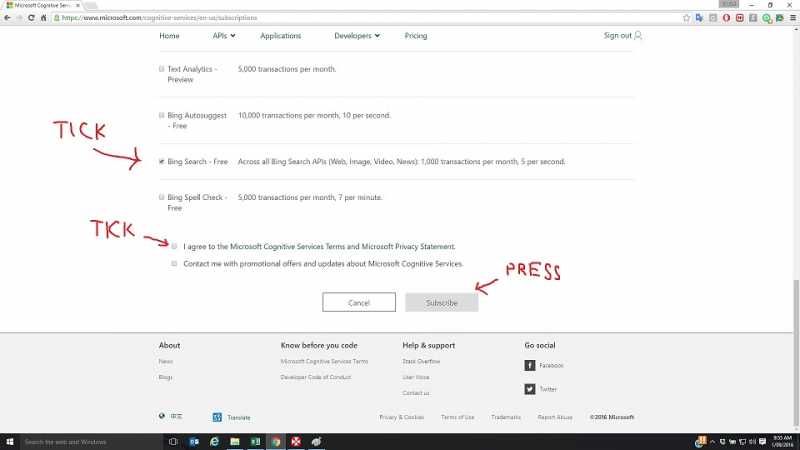Screen dimensions: 800x450
Task: Click the taskbar clock showing the time
Action: tap(783, 442)
